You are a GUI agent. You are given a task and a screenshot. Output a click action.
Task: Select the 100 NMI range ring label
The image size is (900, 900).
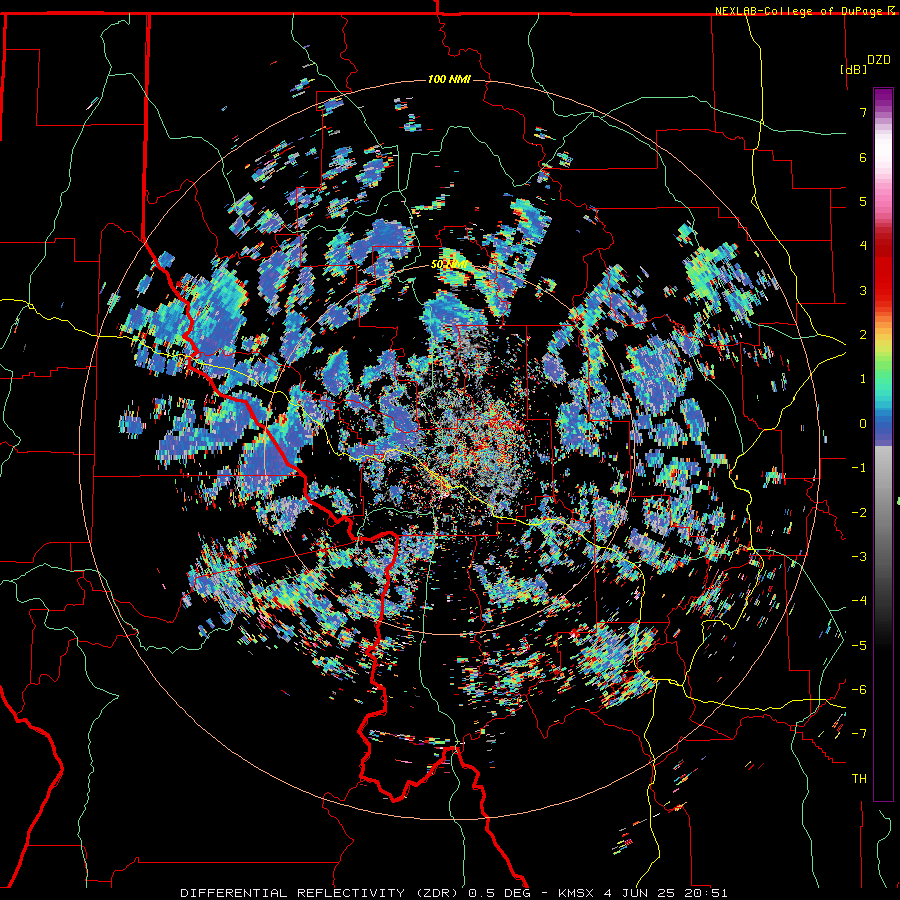coord(449,79)
